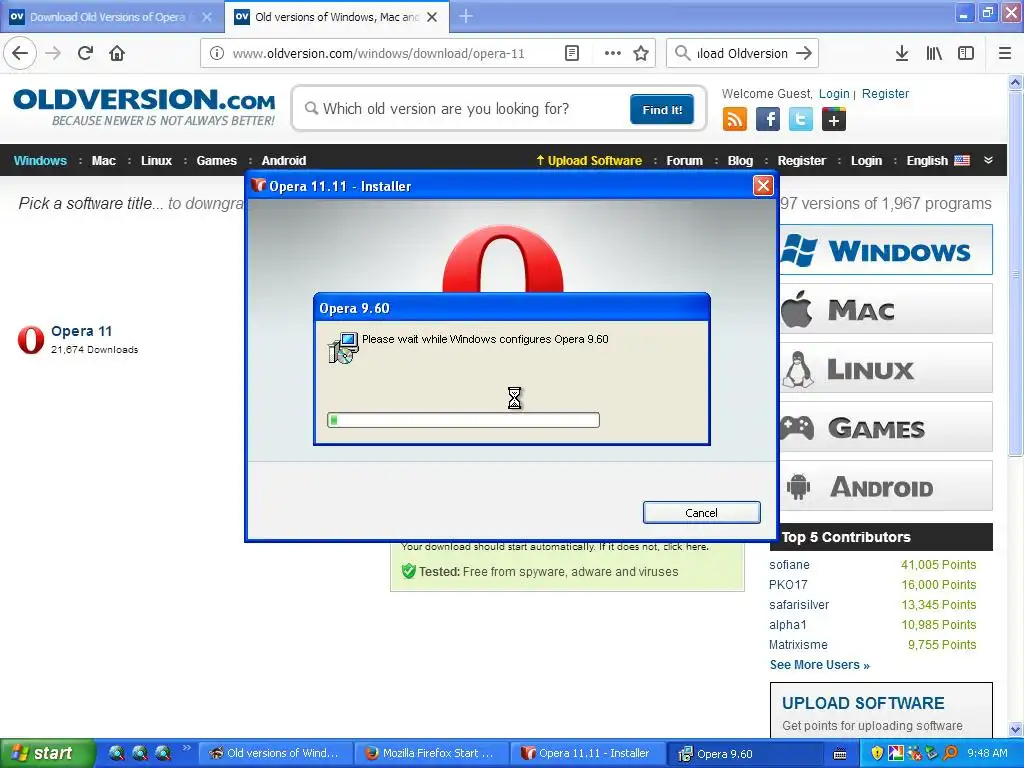1024x768 pixels.
Task: Open the Firefox hamburger menu
Action: pos(1005,53)
